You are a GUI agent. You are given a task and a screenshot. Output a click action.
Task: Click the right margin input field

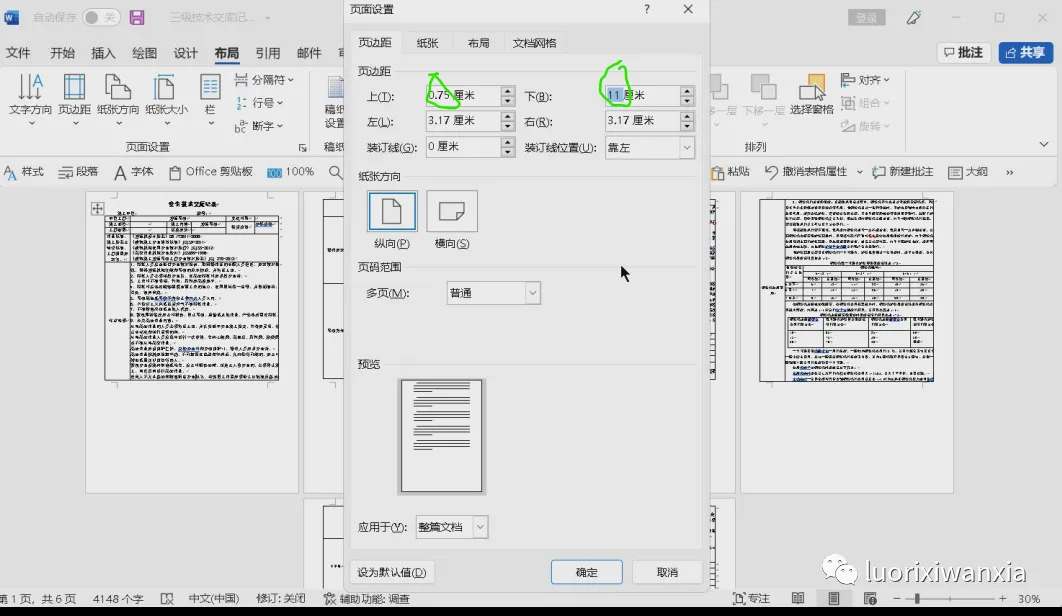point(642,121)
